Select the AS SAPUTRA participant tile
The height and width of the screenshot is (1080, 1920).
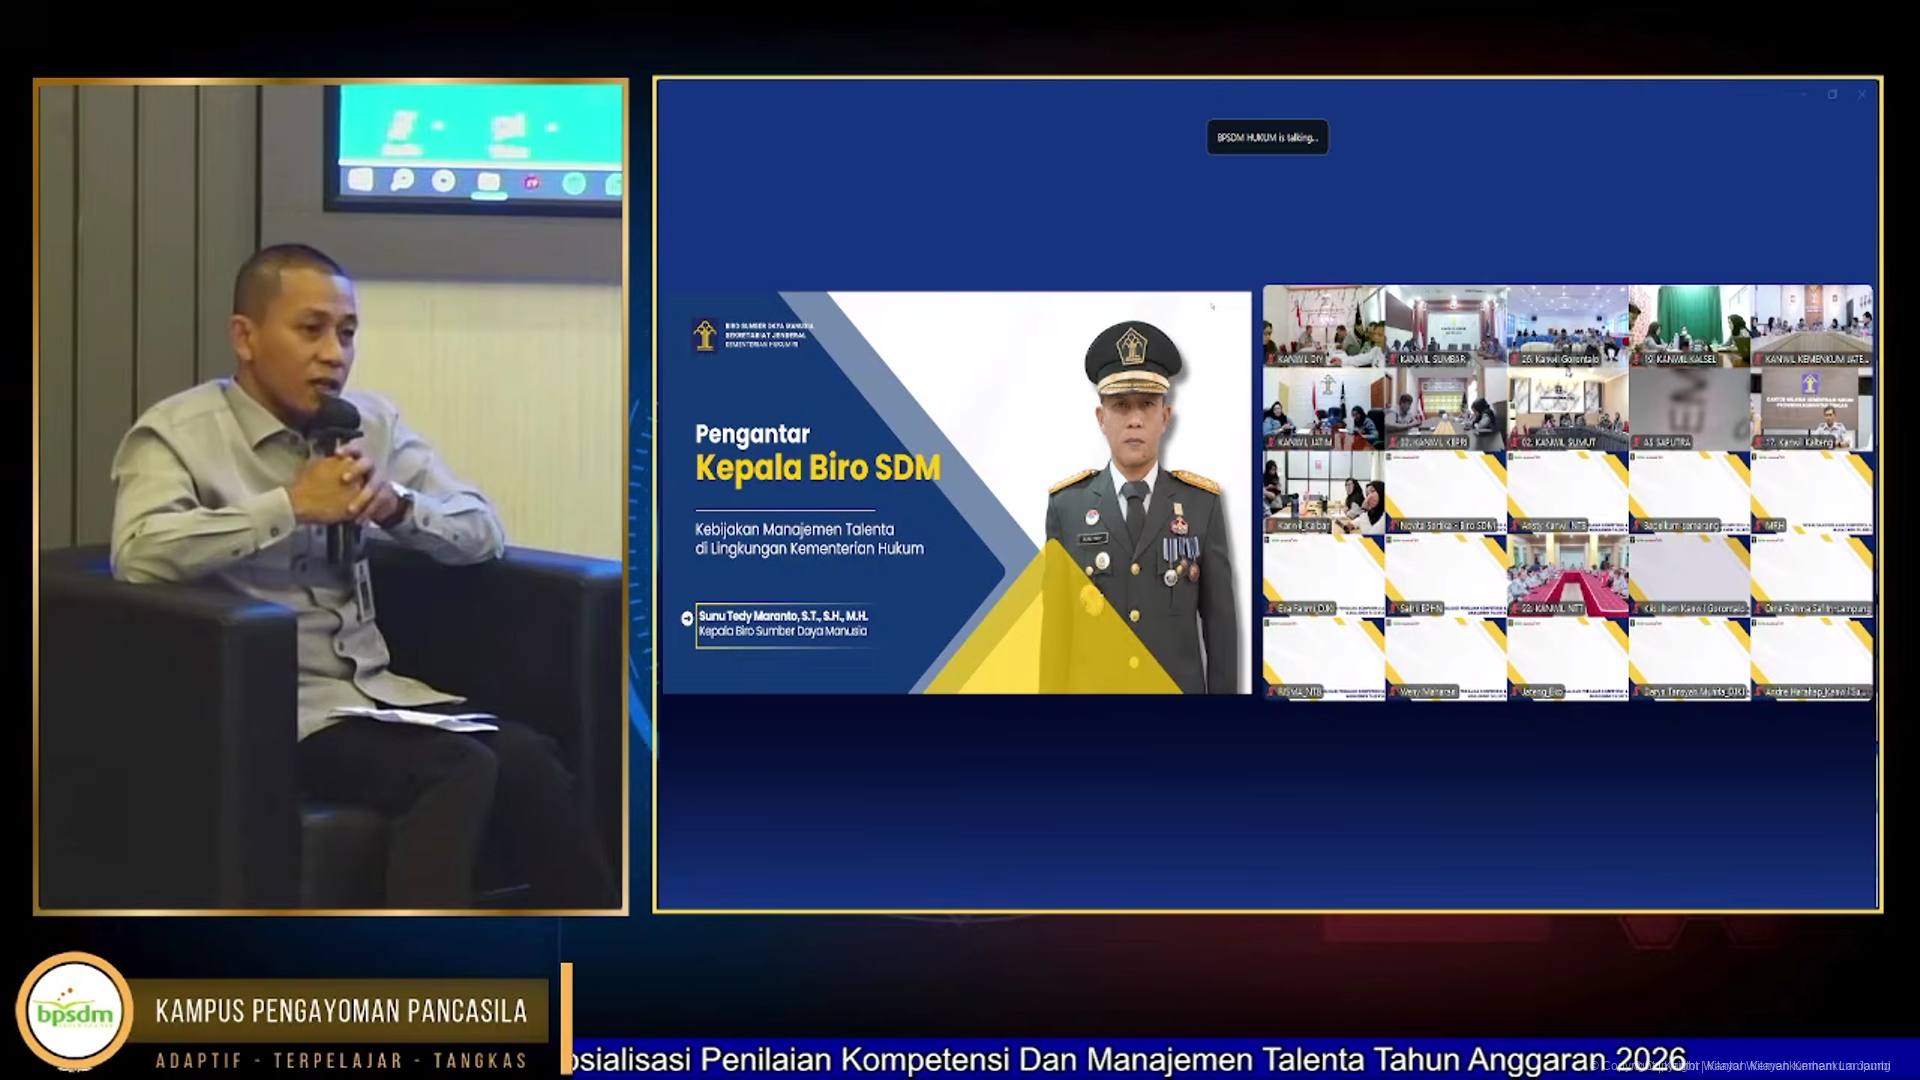click(1689, 409)
